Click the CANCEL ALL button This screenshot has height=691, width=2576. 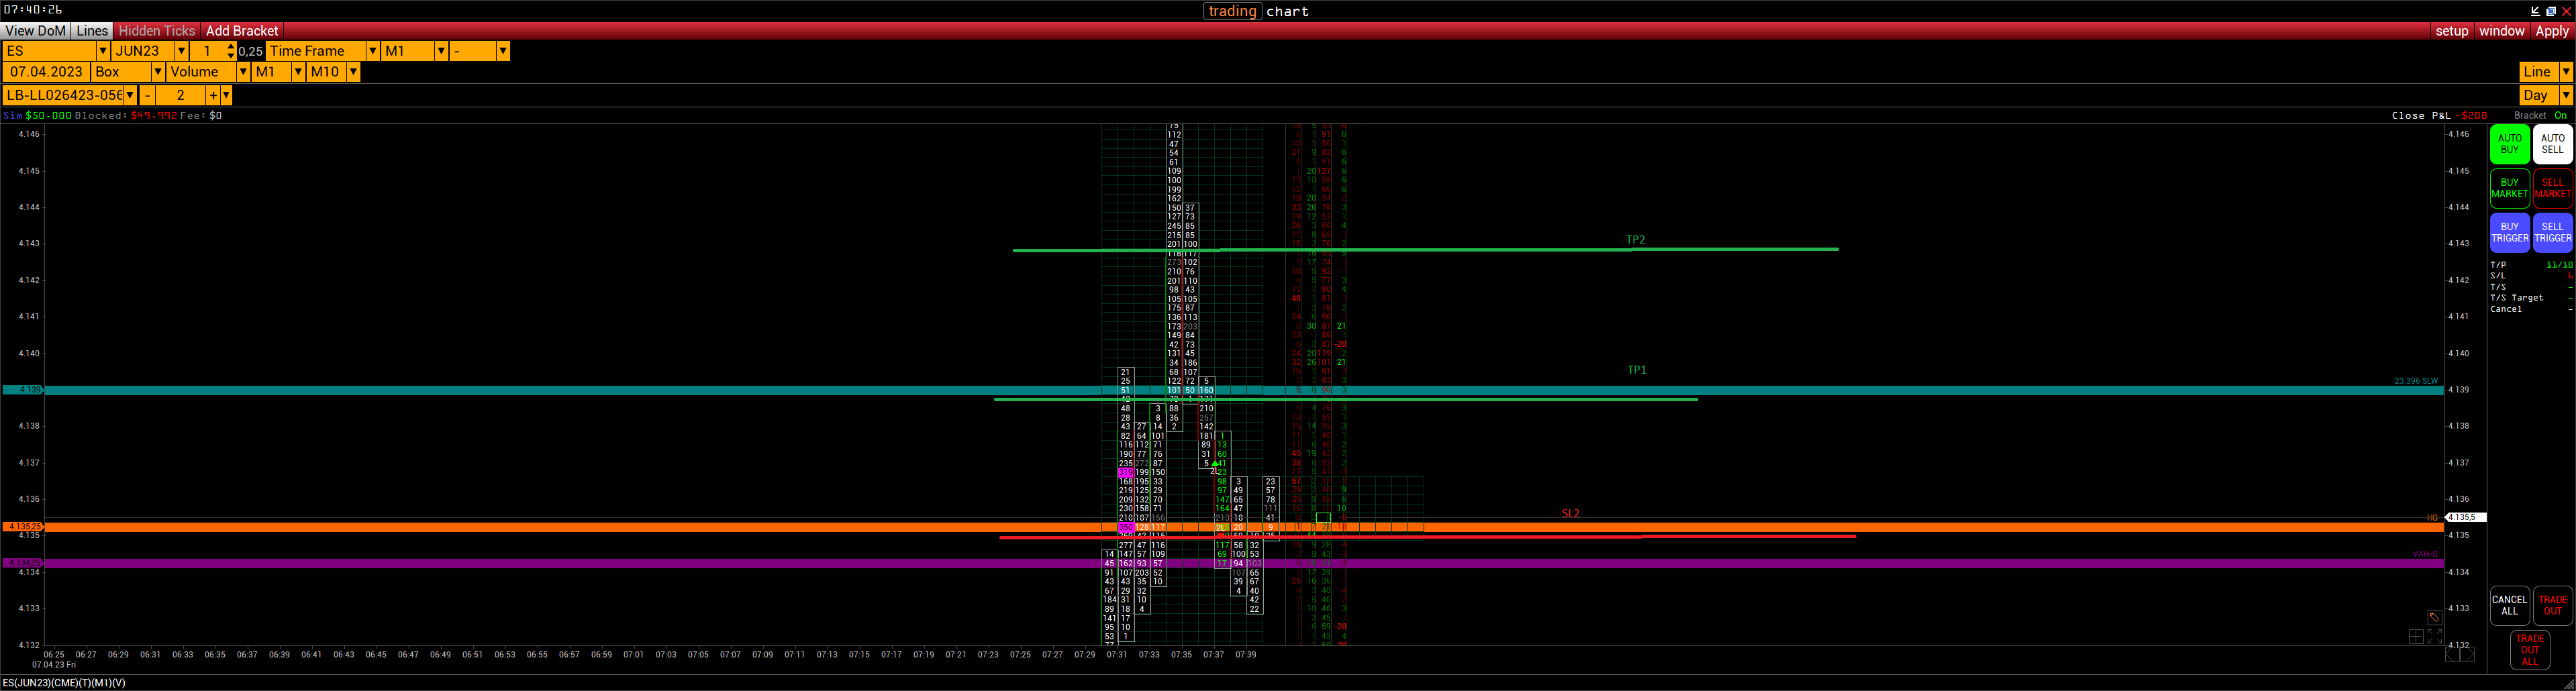[2509, 605]
